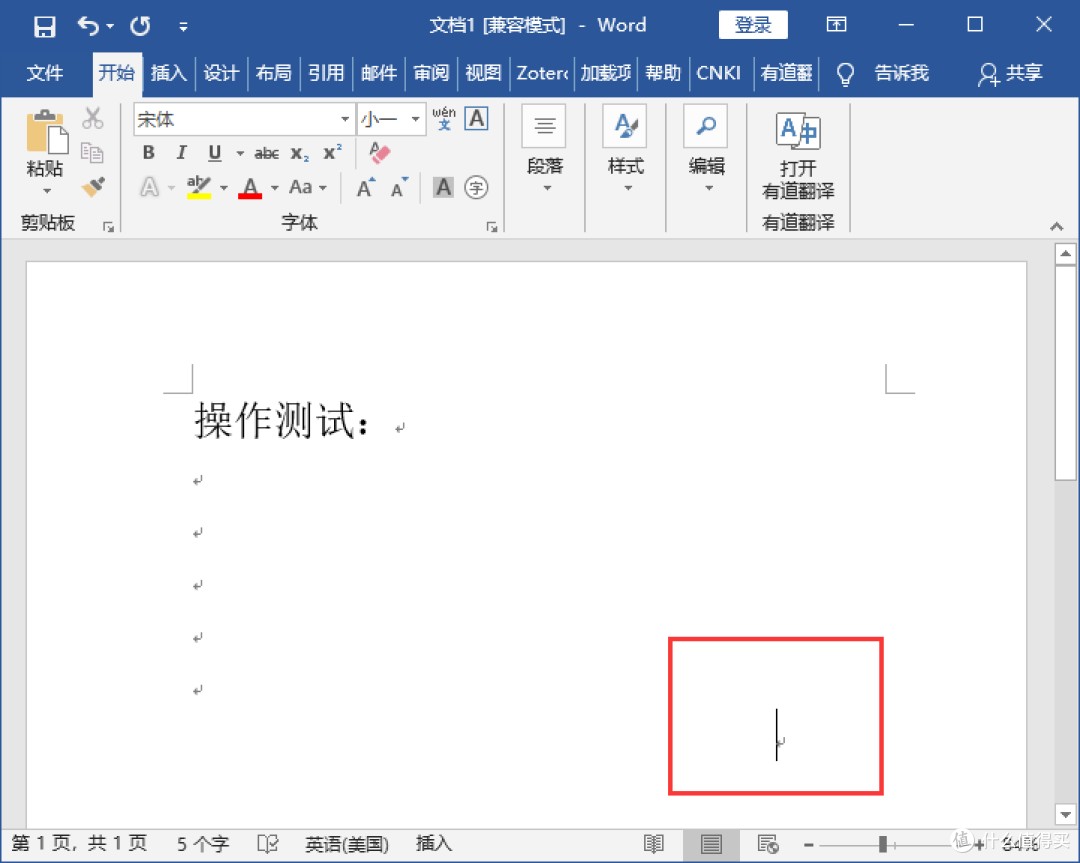The image size is (1080, 863).
Task: Switch to the 插入 tab
Action: 169,73
